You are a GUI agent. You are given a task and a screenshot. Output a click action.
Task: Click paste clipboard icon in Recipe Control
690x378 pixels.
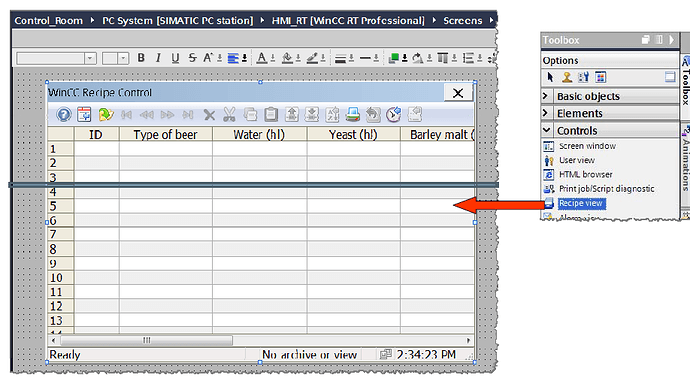click(271, 115)
